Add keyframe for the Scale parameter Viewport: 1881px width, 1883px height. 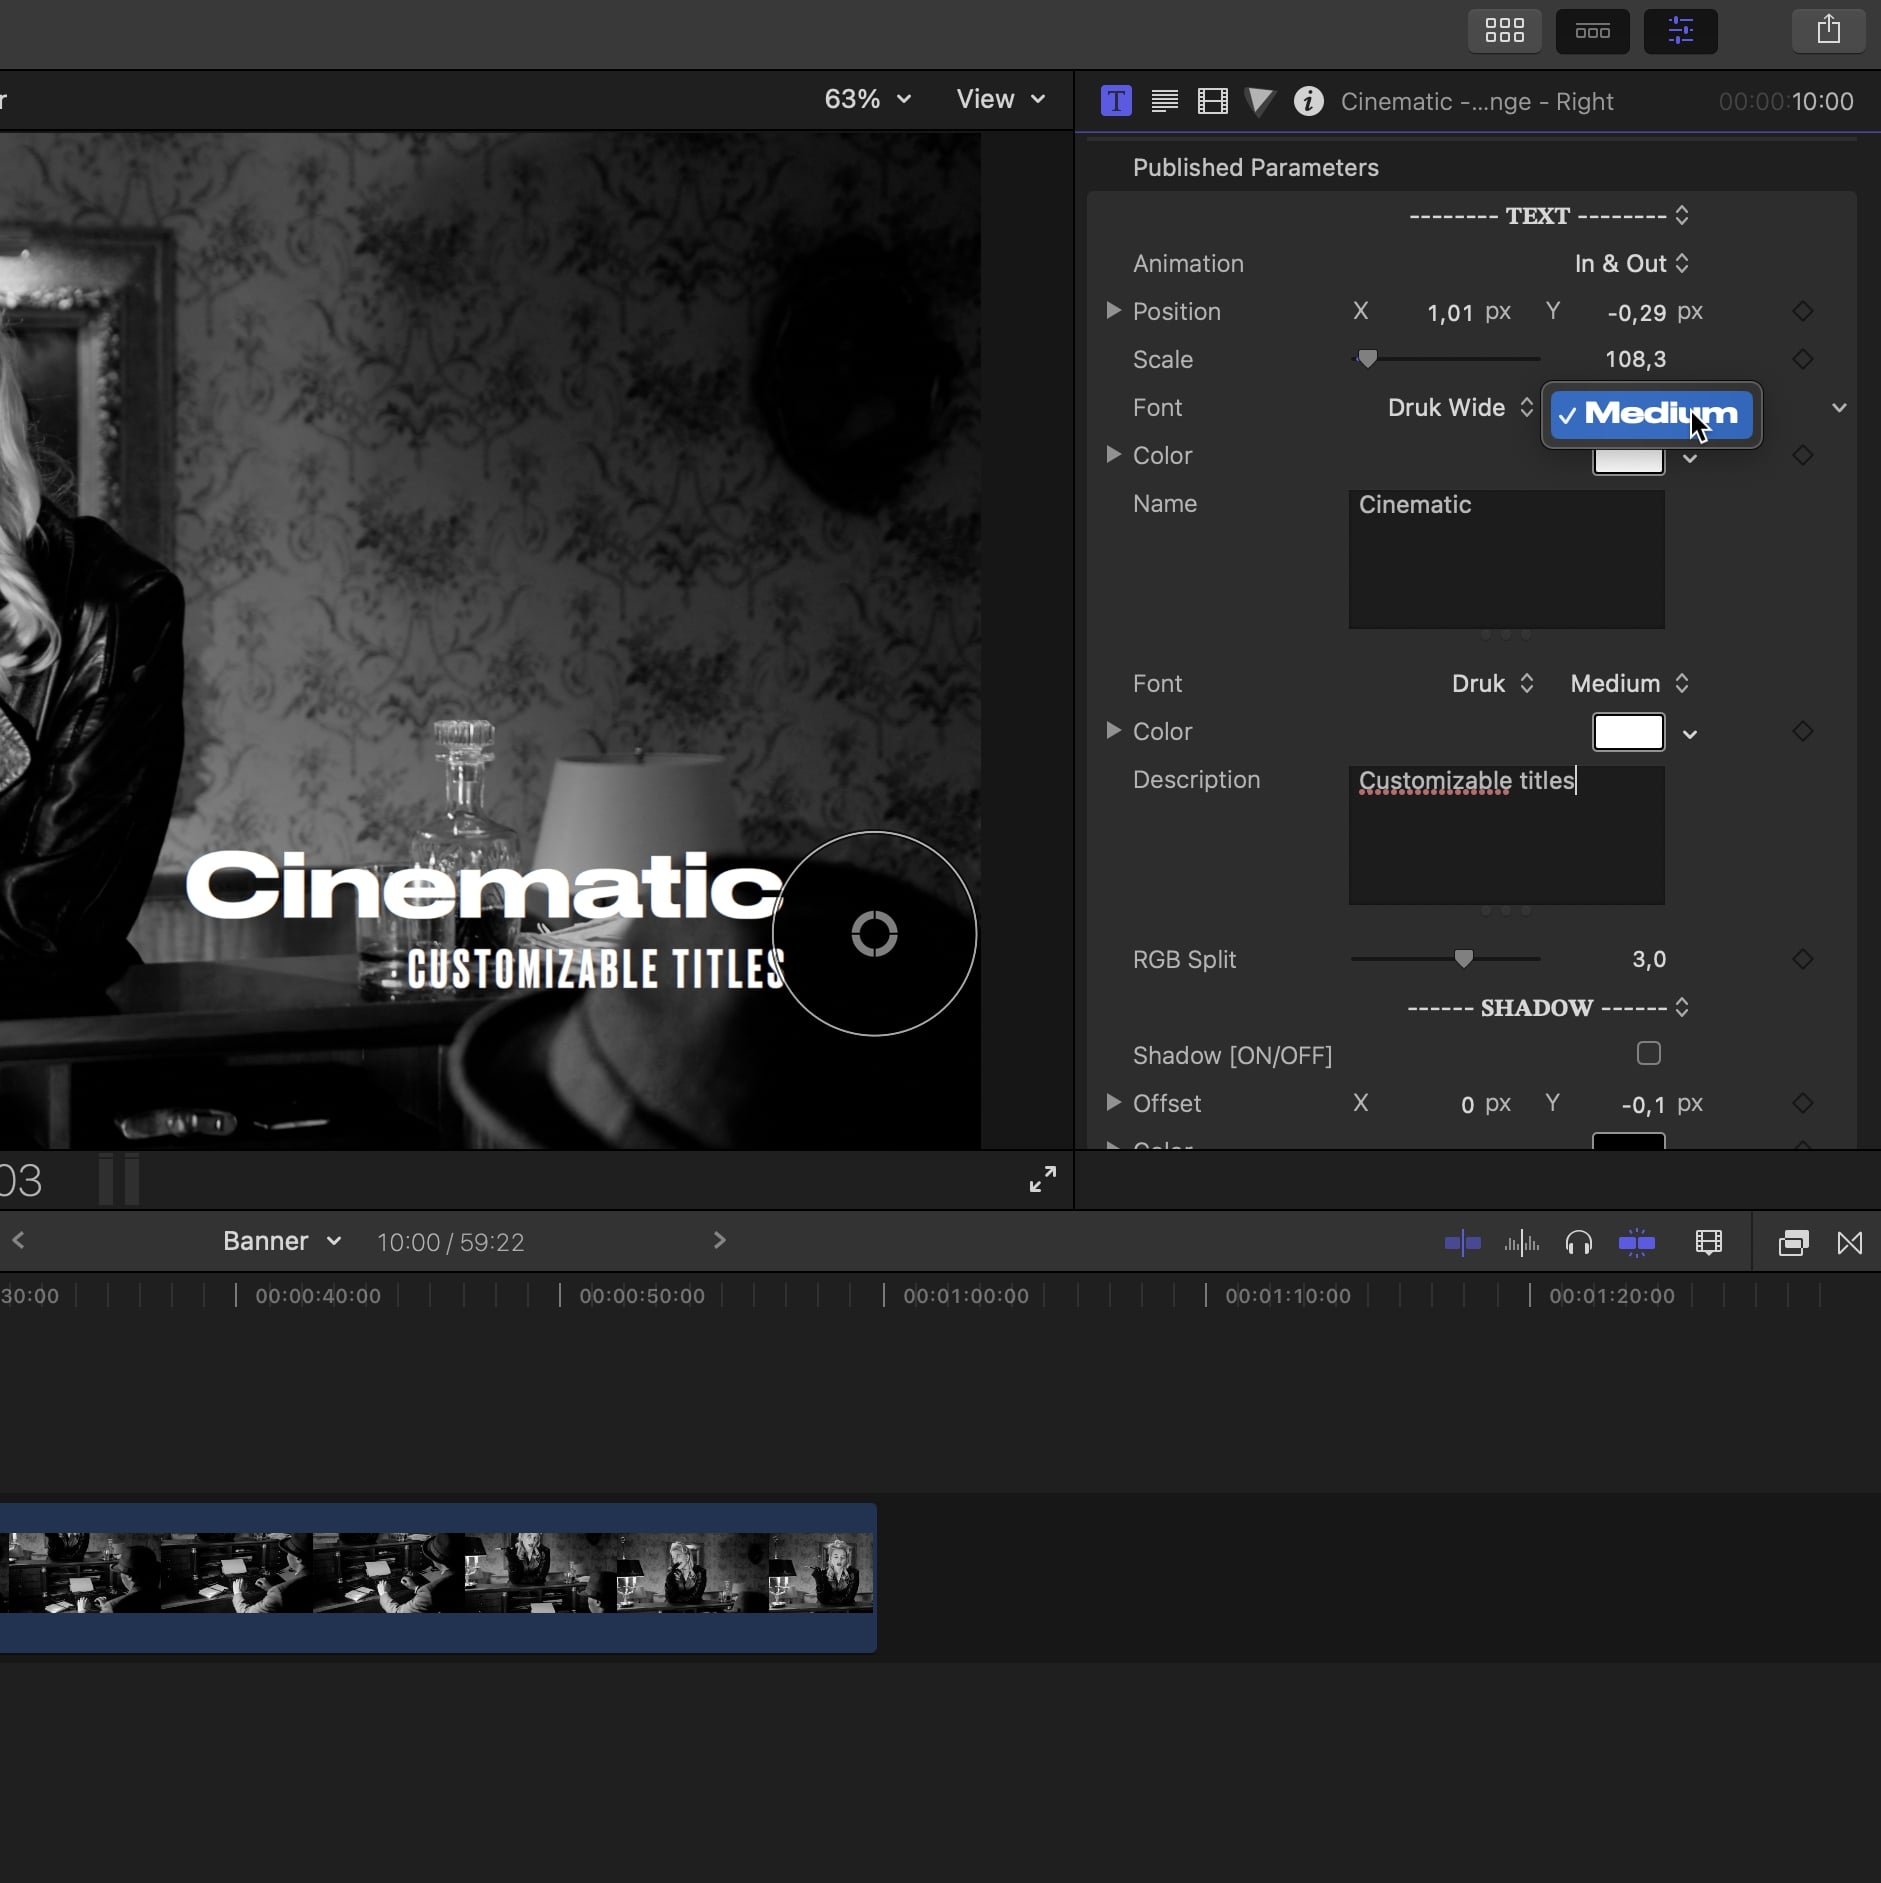tap(1802, 359)
